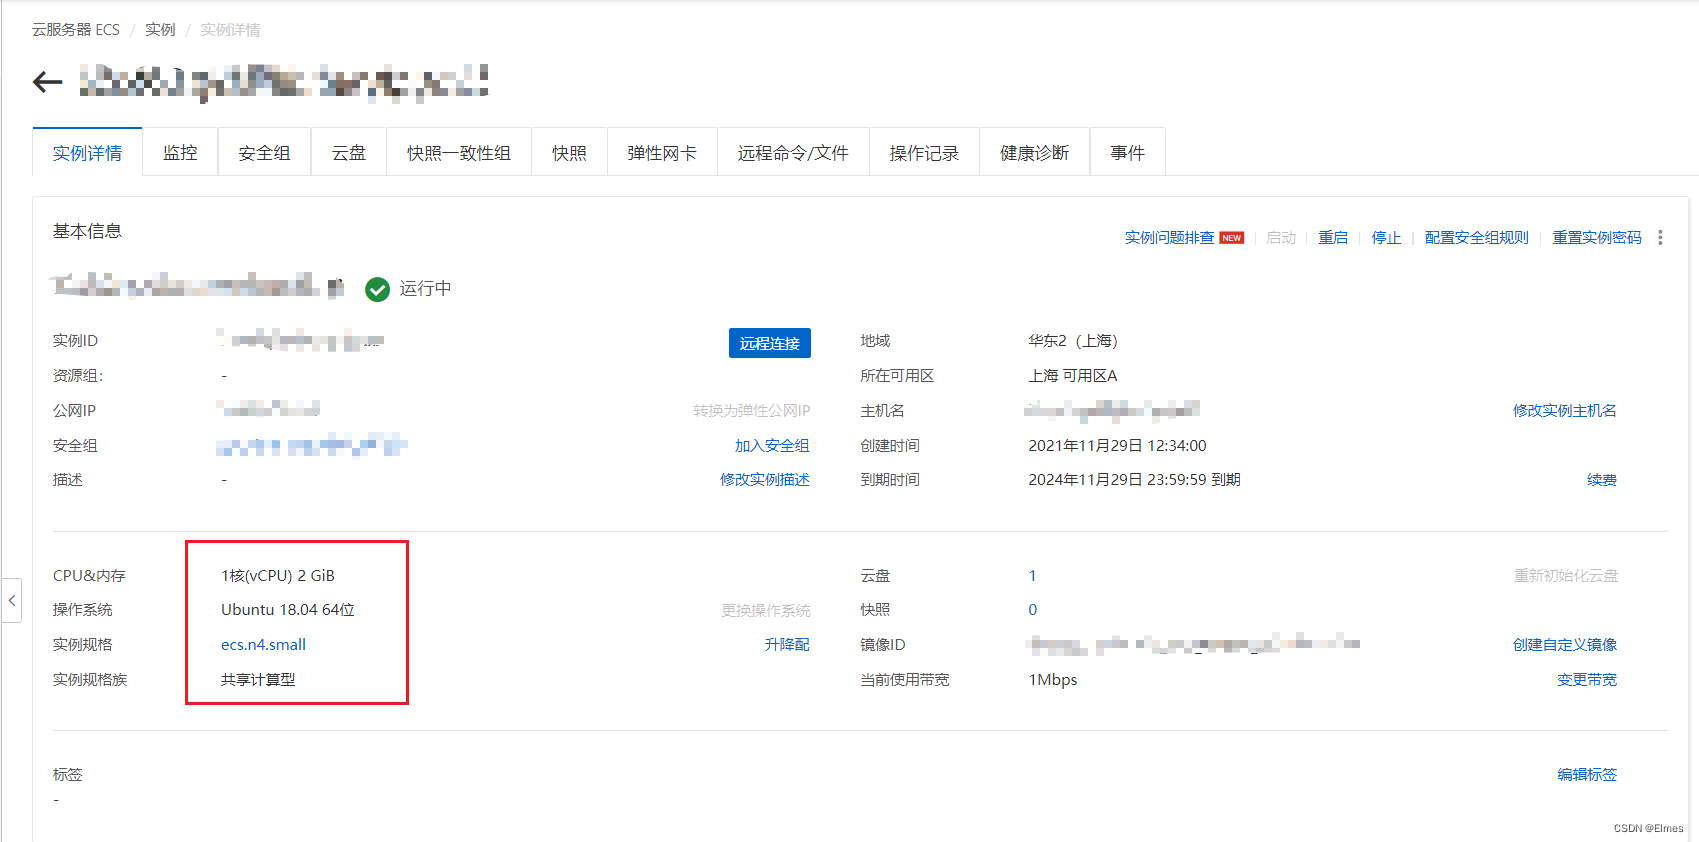Switch to the 操作记录 tab
This screenshot has width=1699, height=842.
point(924,153)
